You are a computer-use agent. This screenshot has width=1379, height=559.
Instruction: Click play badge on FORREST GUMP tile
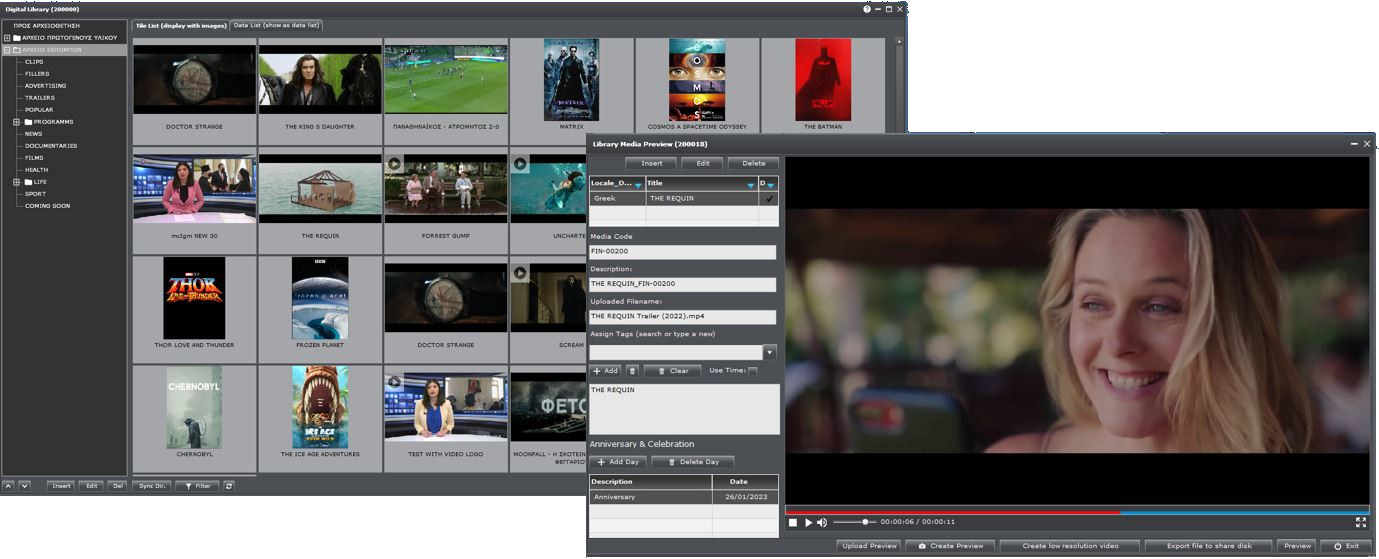[x=395, y=164]
